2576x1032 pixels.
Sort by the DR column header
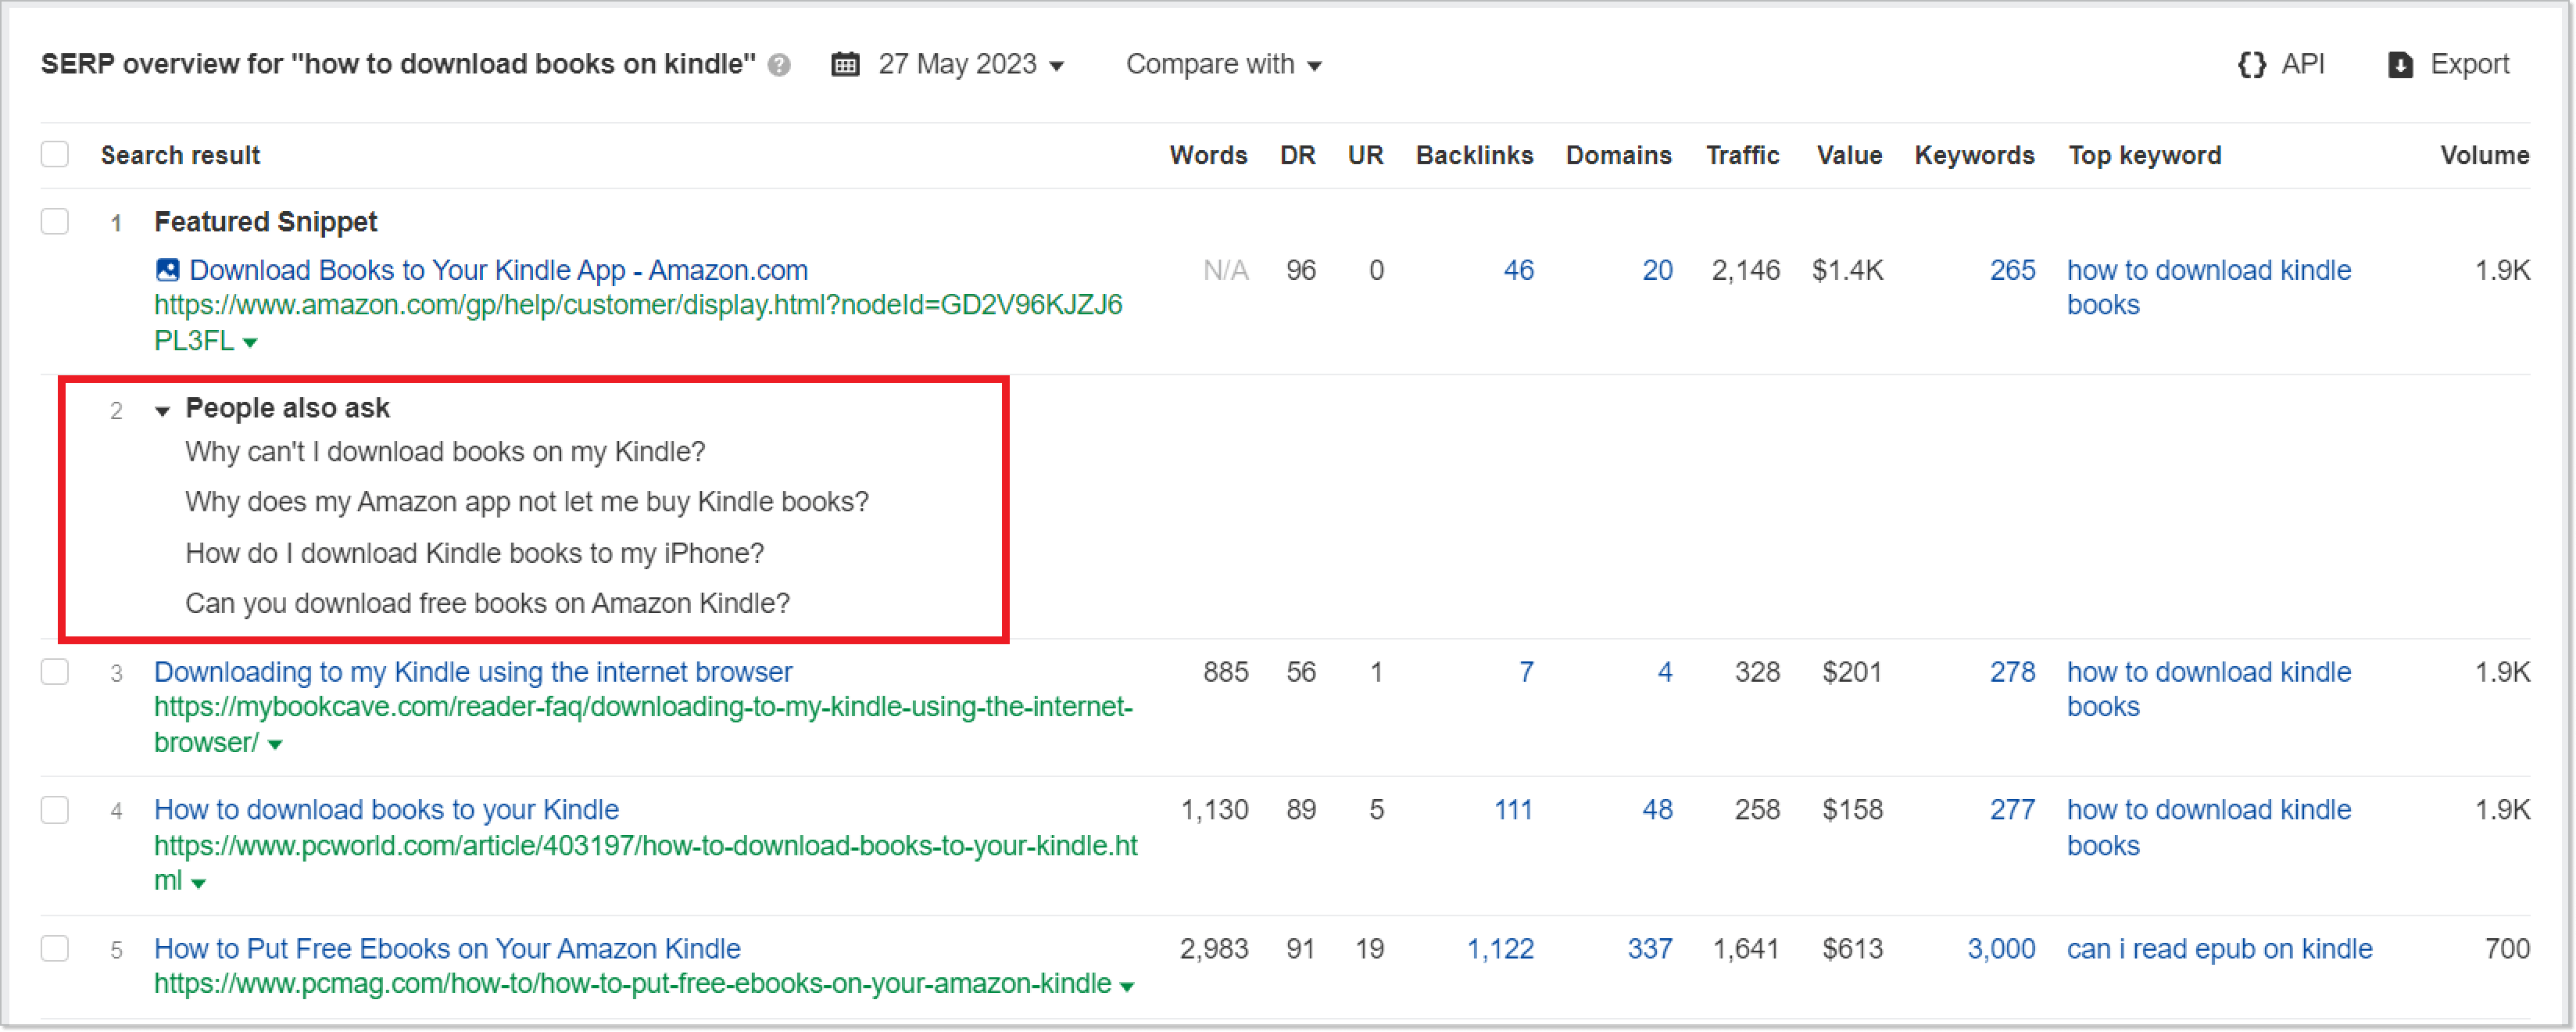1297,155
